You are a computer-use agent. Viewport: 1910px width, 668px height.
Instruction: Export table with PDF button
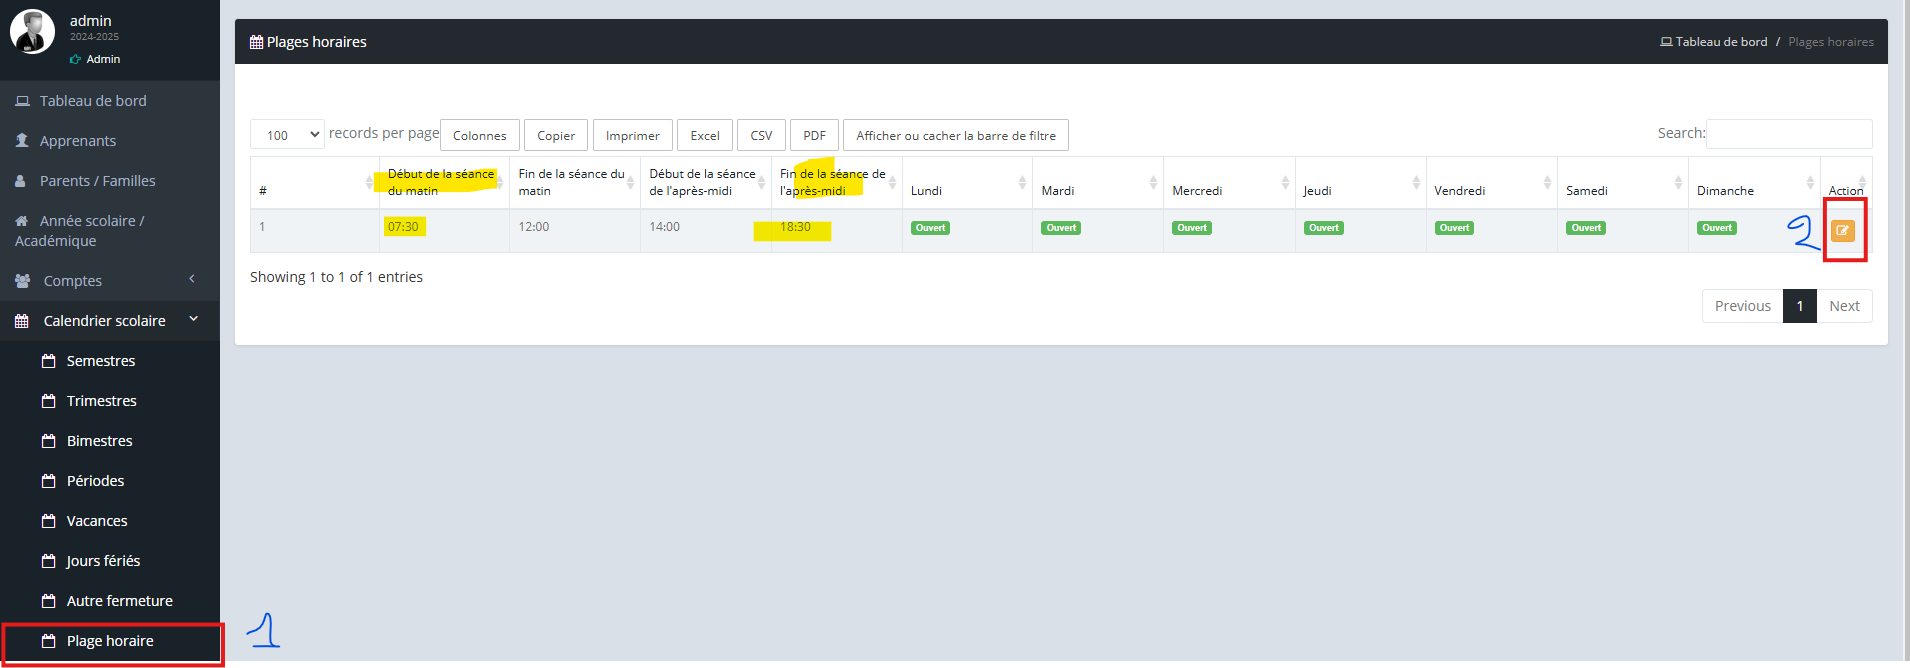815,135
